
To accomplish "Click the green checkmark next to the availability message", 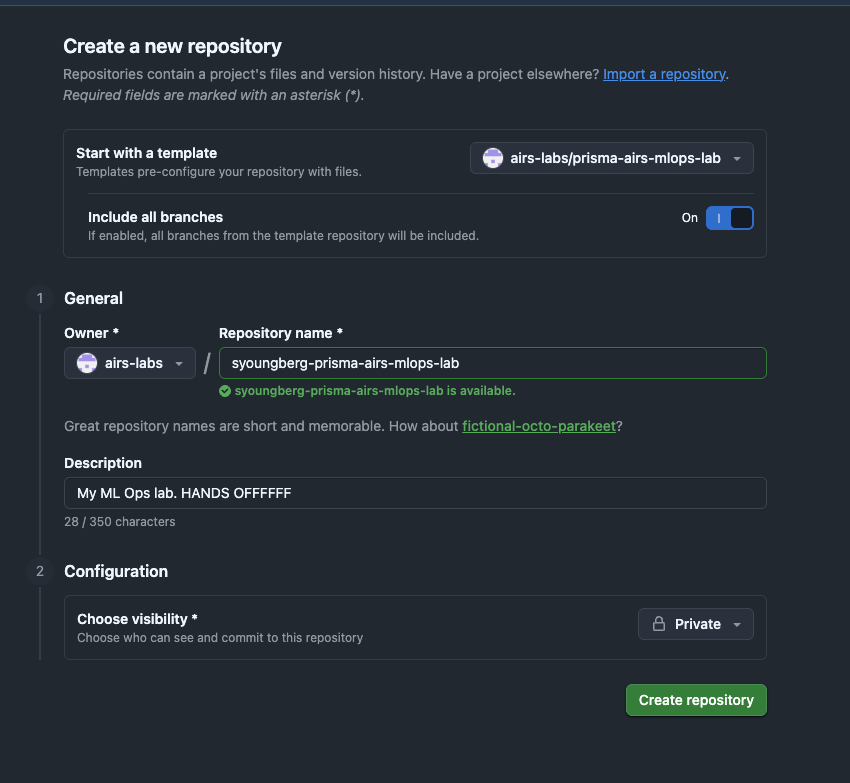I will (225, 391).
